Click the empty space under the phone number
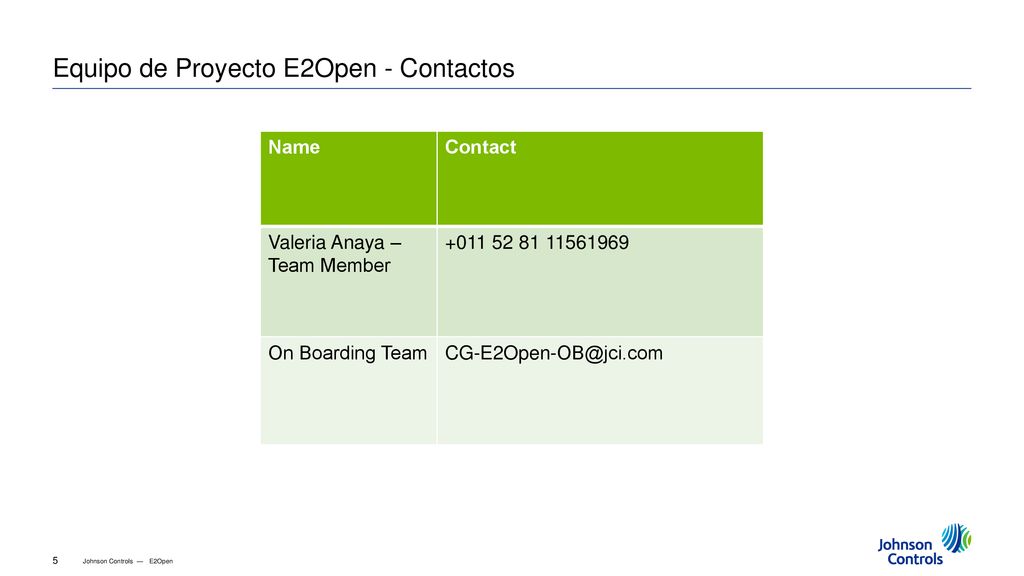1024x576 pixels. (x=600, y=295)
